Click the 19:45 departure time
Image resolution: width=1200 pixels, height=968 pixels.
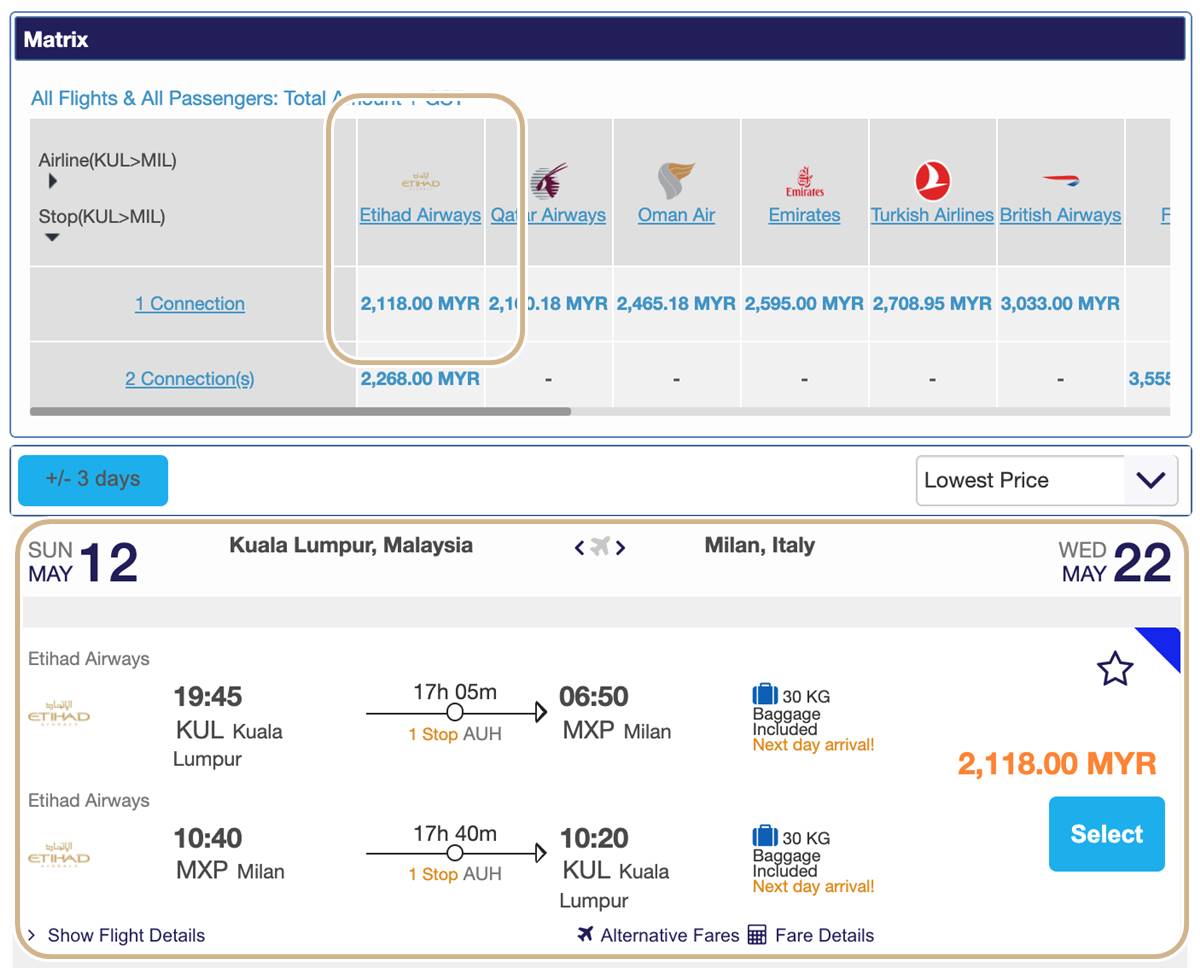[x=208, y=696]
